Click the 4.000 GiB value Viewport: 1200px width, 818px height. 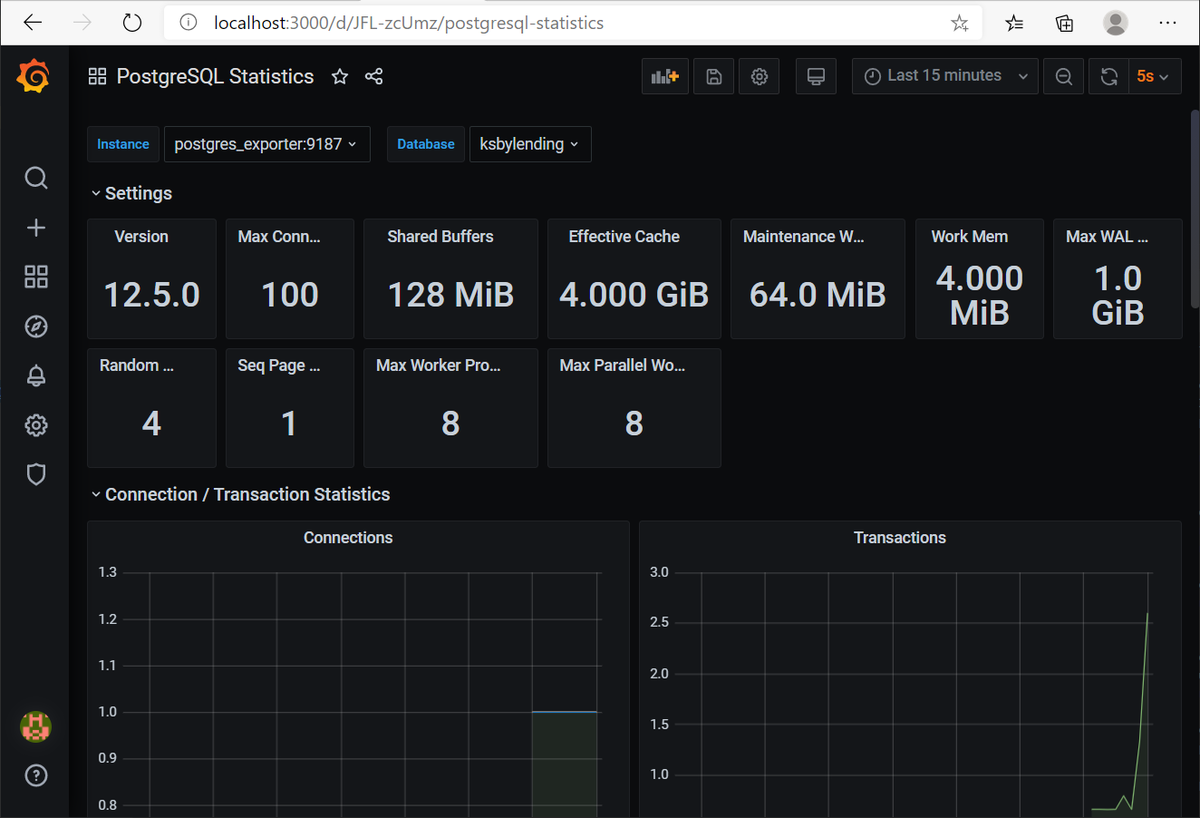634,295
